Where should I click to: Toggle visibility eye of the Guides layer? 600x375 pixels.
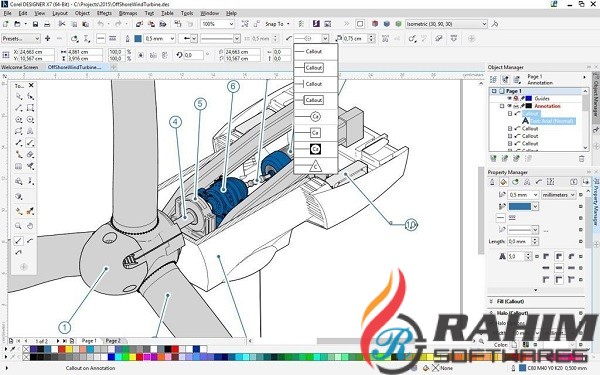click(x=509, y=98)
